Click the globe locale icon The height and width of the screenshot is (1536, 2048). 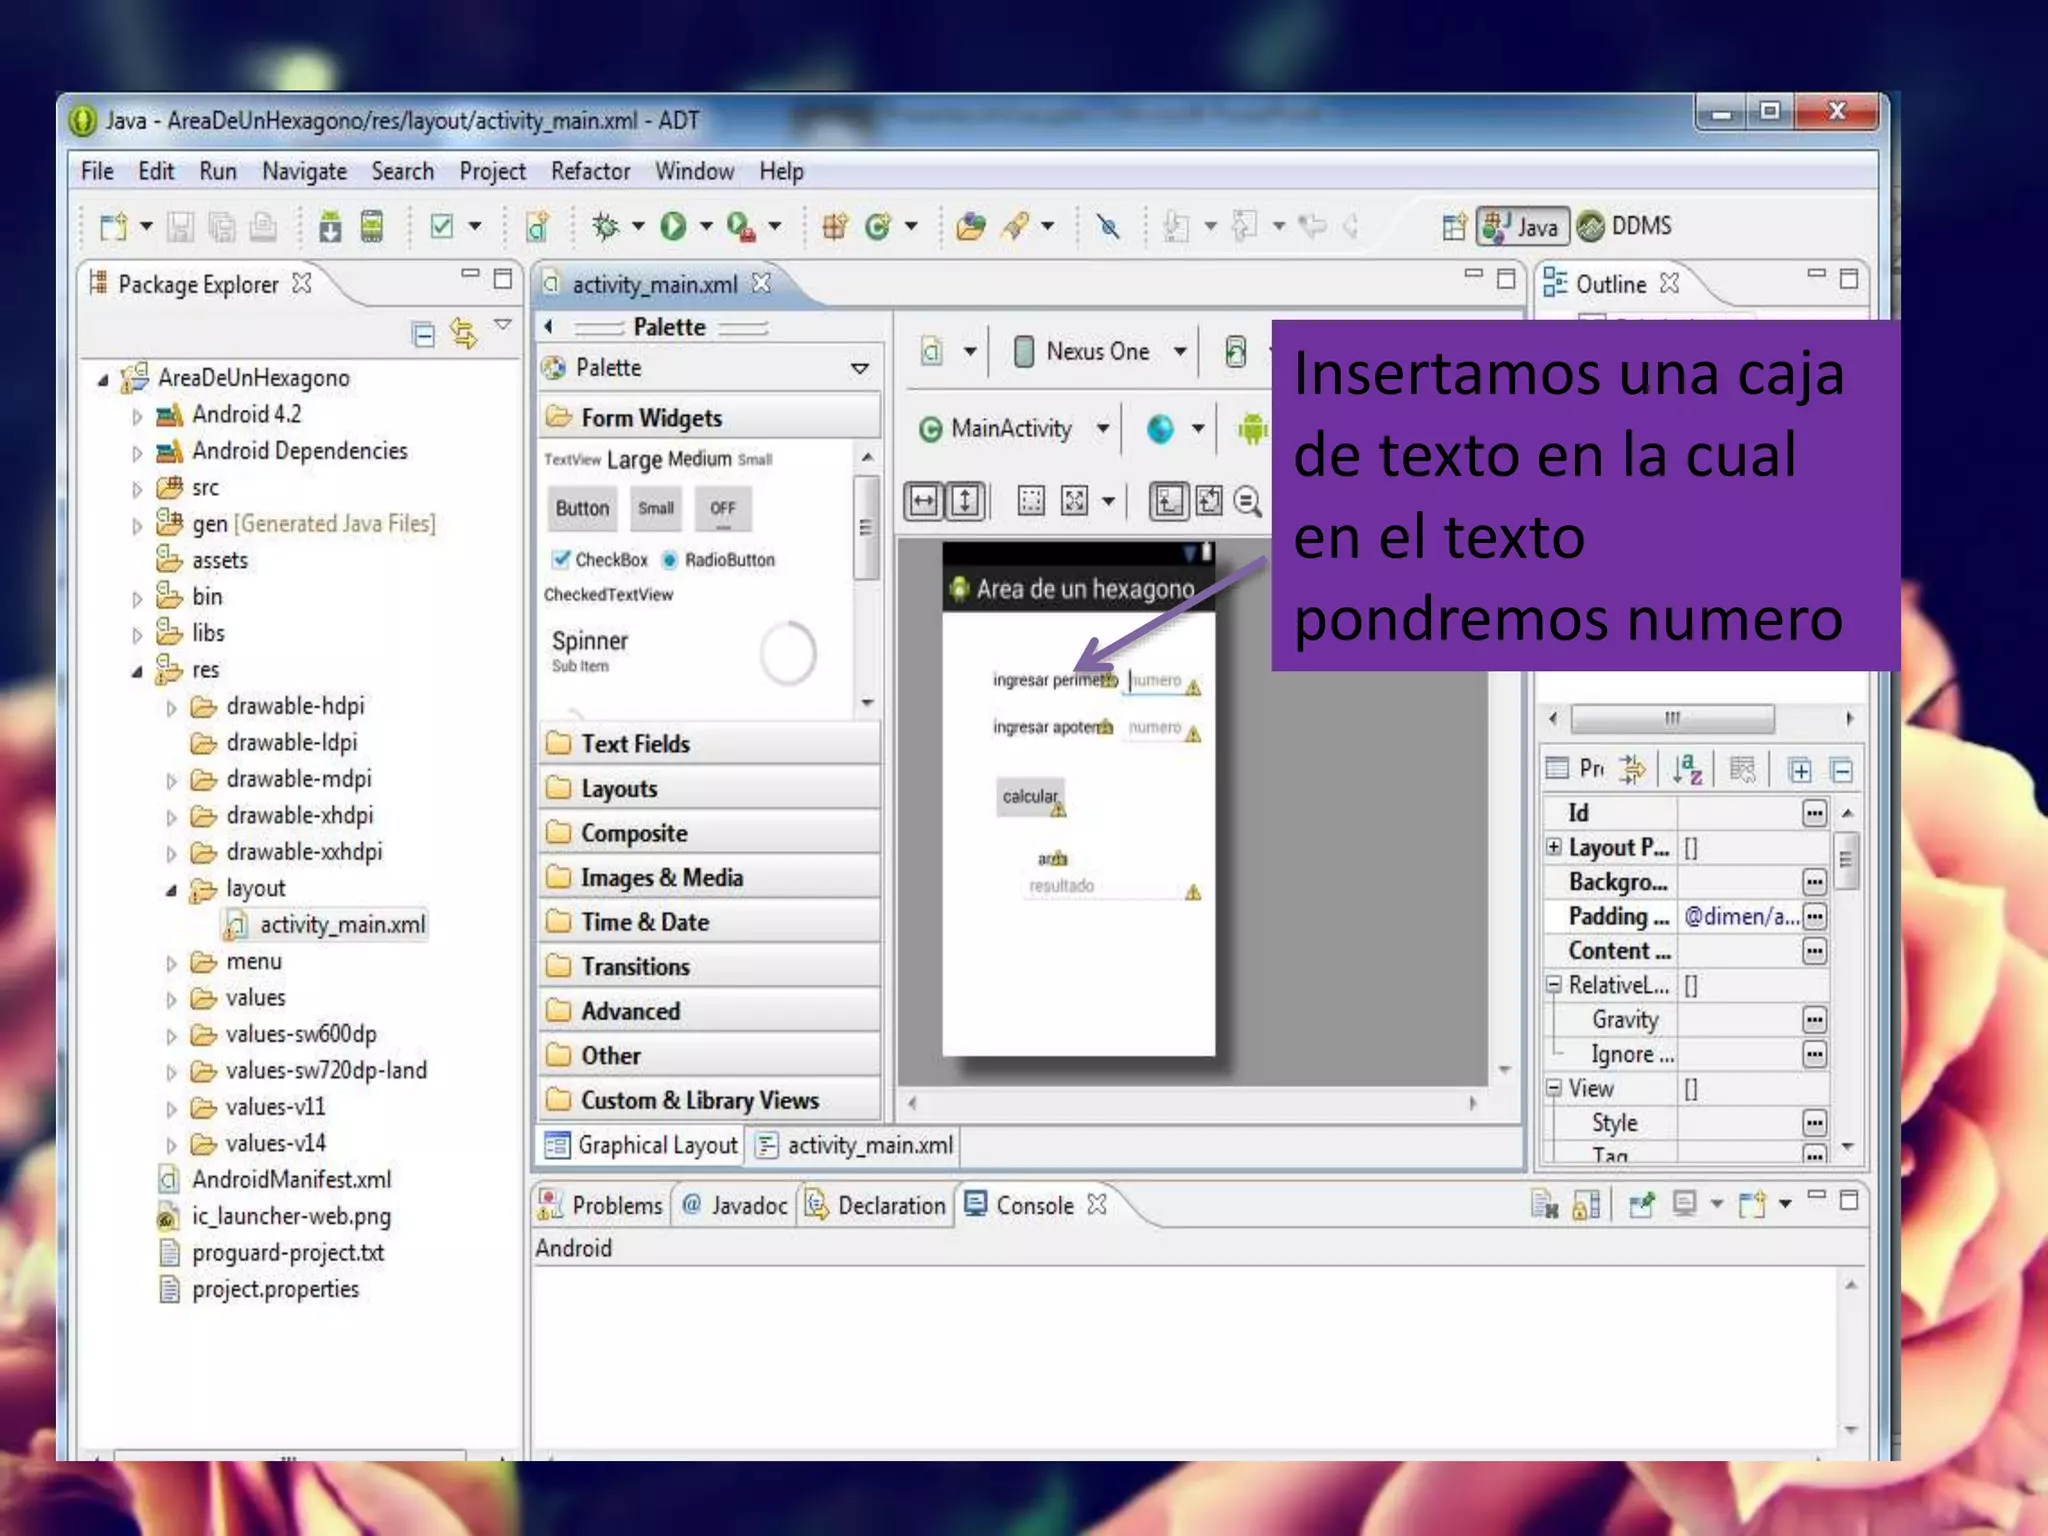pyautogui.click(x=1160, y=429)
